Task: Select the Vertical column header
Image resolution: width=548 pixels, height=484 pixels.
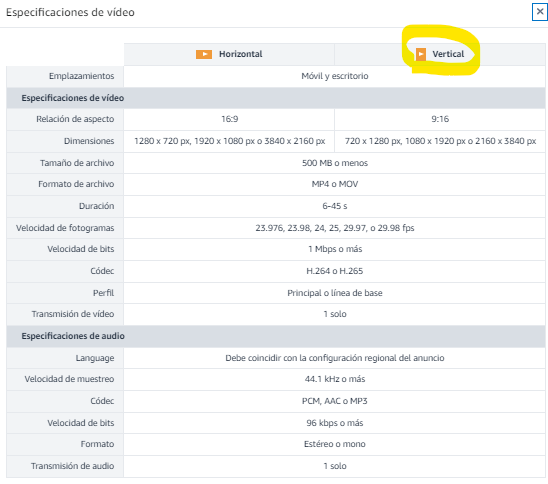Action: pyautogui.click(x=440, y=54)
